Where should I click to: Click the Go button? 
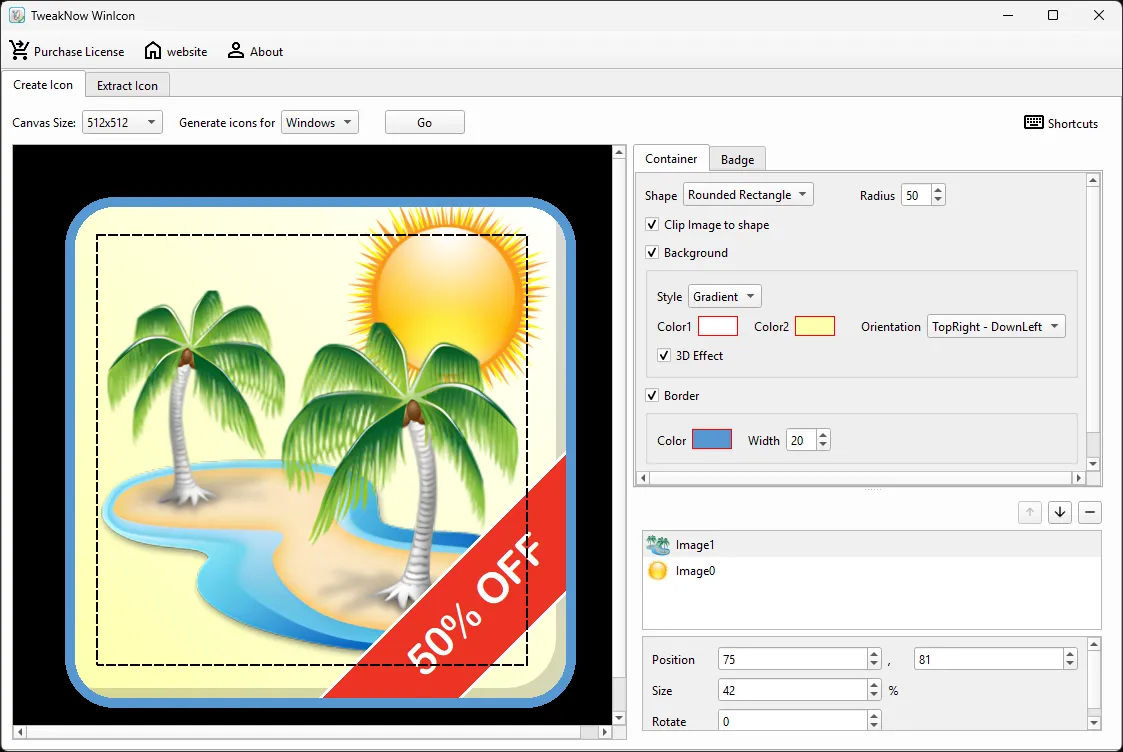(425, 122)
